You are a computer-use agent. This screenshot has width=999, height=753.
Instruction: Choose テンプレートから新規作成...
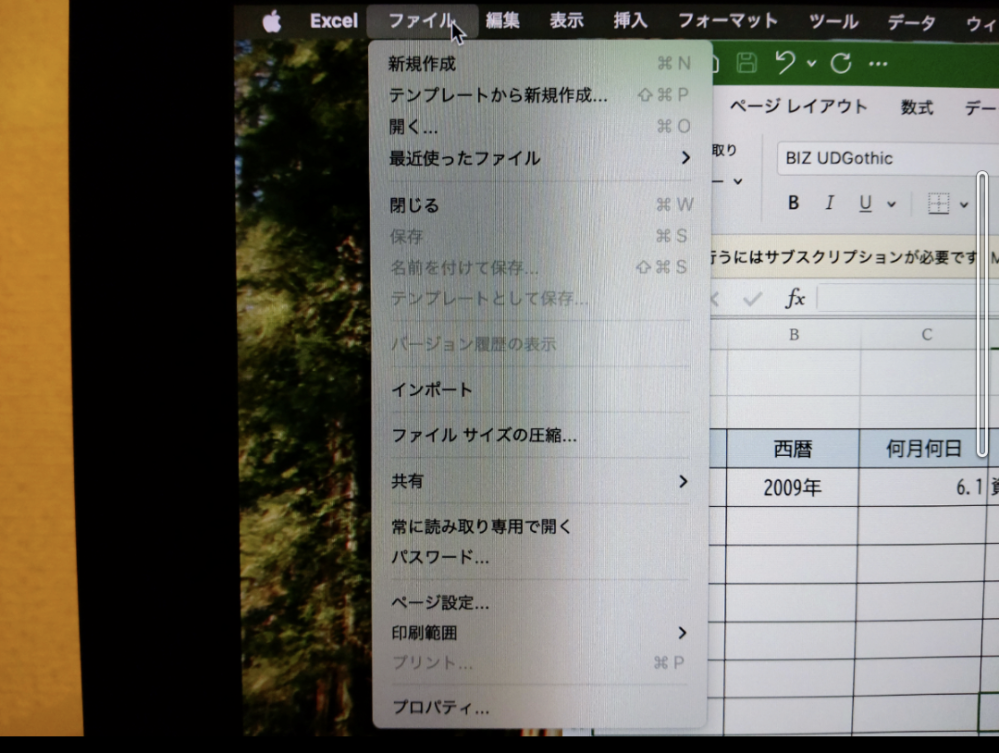pos(540,95)
